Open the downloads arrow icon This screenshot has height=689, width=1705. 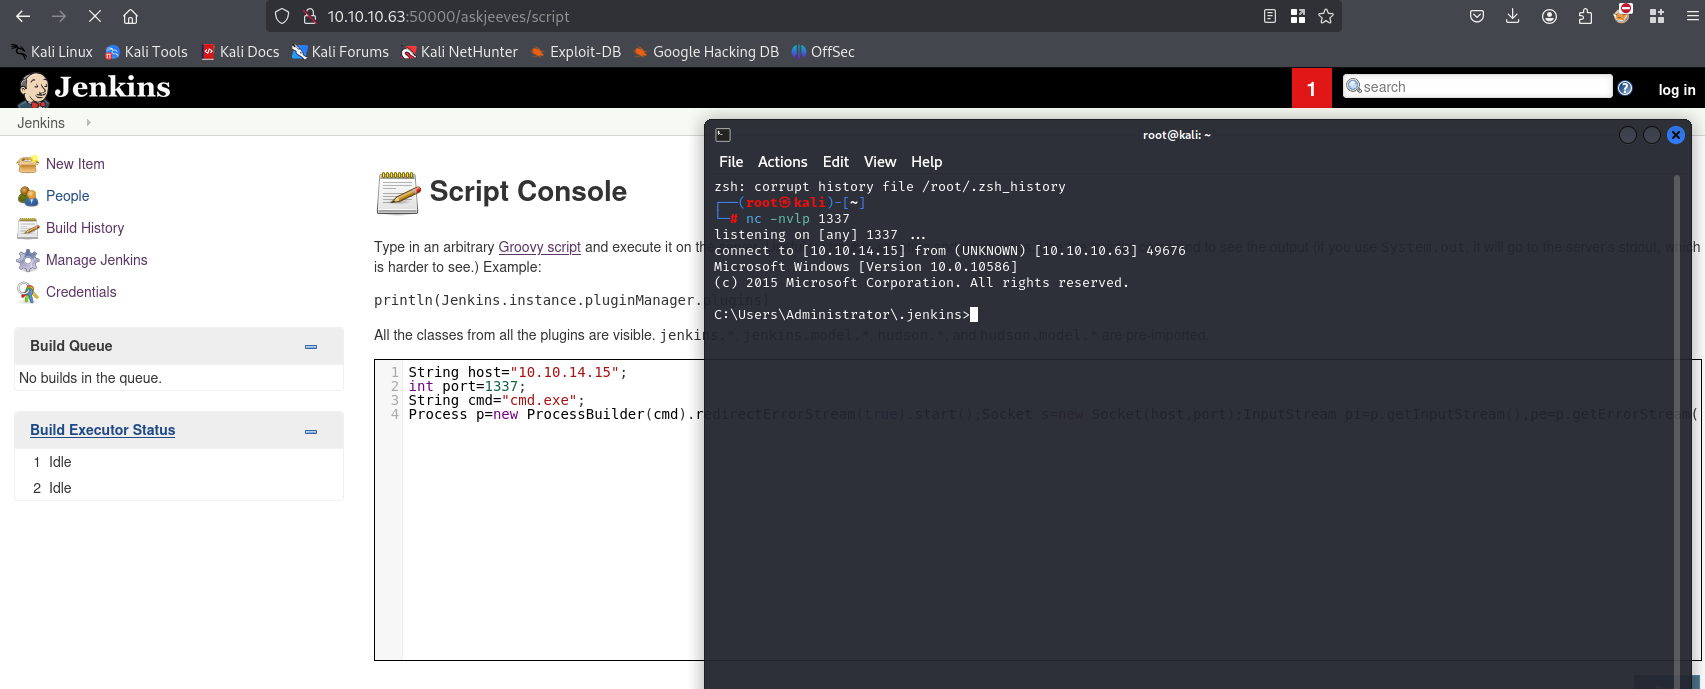(1513, 16)
